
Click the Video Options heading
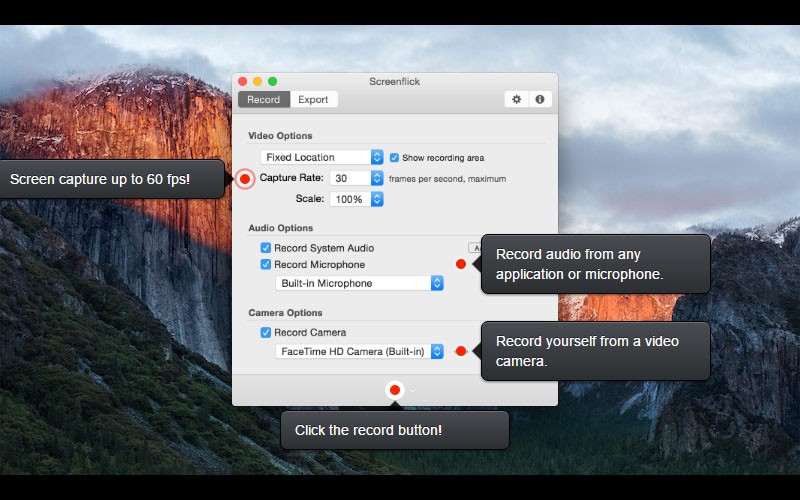click(x=280, y=136)
